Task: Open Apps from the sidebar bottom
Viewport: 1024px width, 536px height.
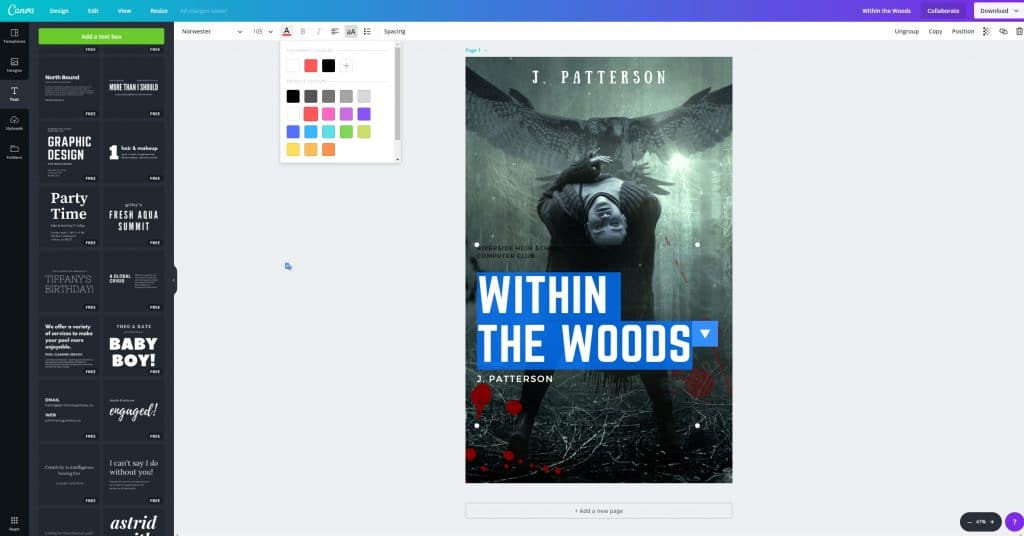Action: [14, 522]
